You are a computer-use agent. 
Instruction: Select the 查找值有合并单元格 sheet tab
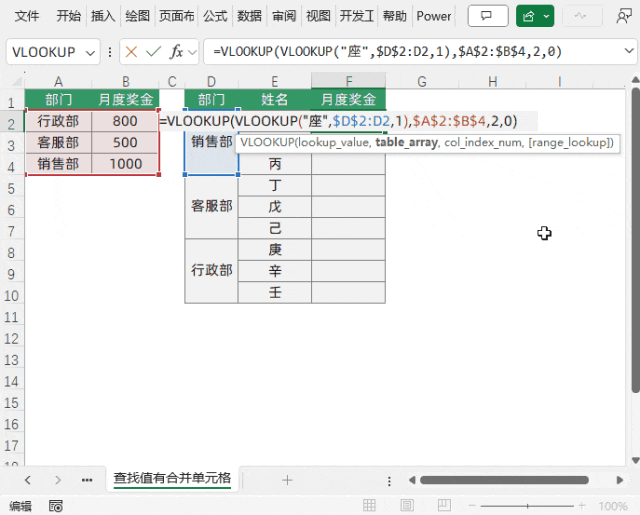pos(172,479)
